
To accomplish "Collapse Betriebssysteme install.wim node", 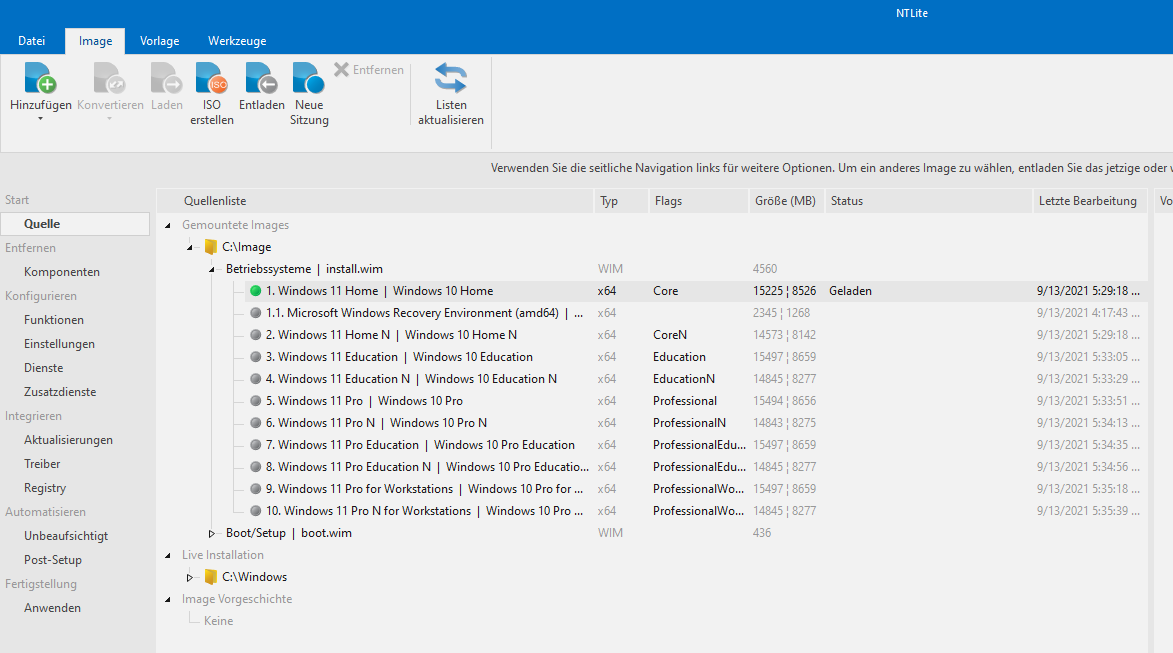I will pyautogui.click(x=212, y=269).
